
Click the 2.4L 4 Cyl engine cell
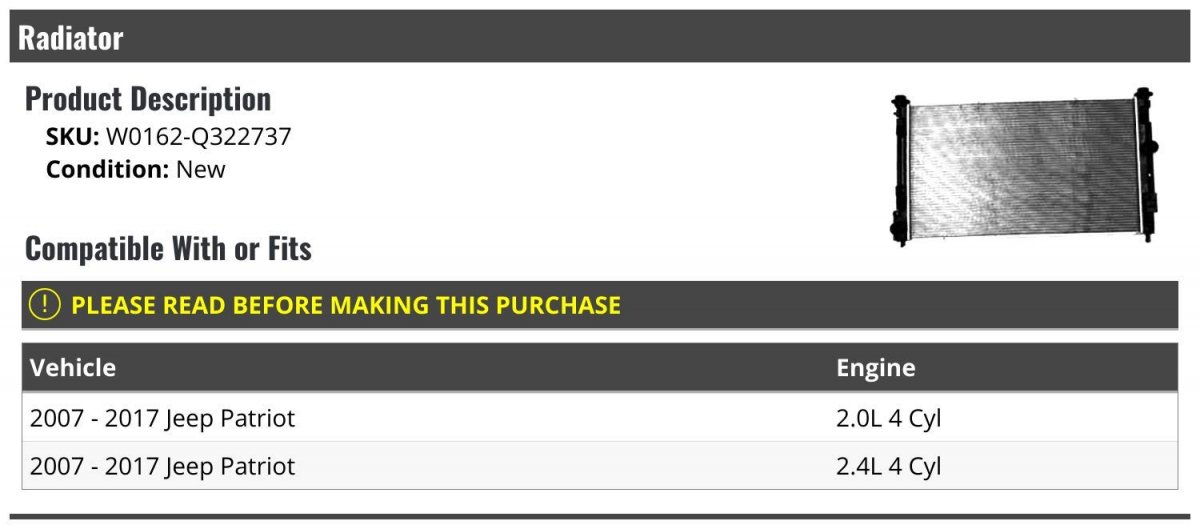[889, 466]
